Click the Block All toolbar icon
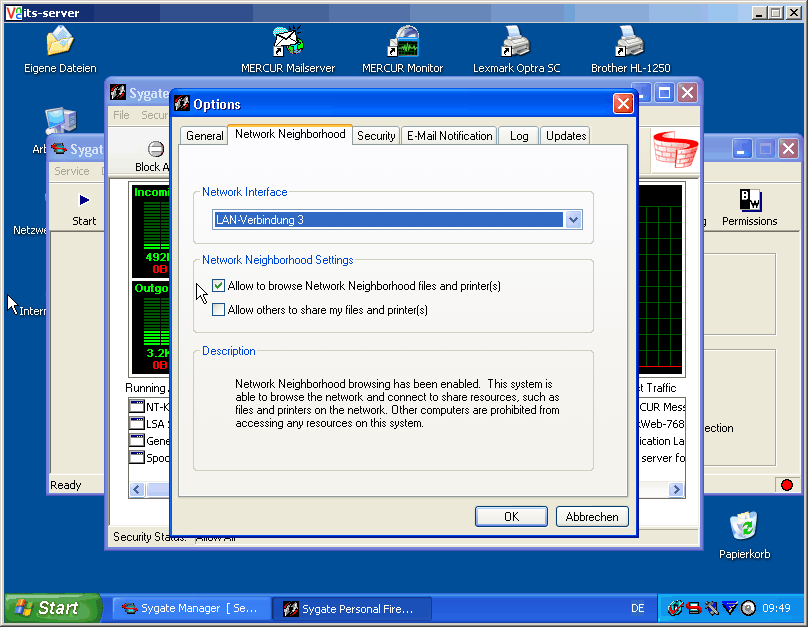Screen dimensions: 808x627 click(x=156, y=149)
